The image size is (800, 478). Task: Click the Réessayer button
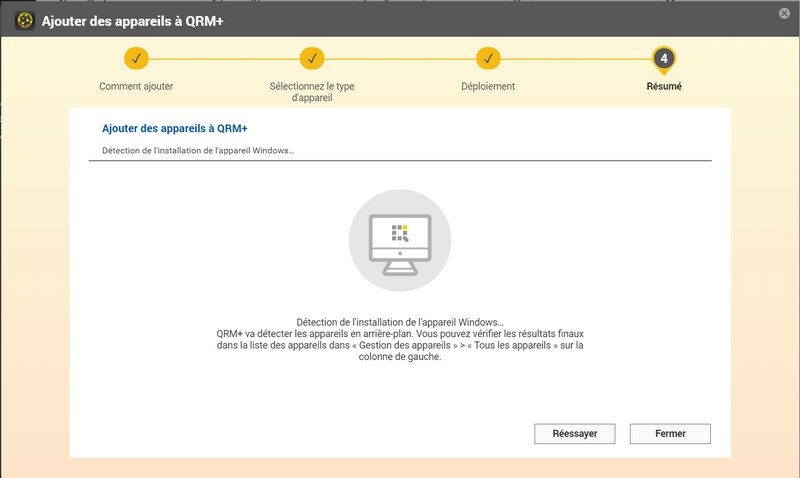click(574, 434)
